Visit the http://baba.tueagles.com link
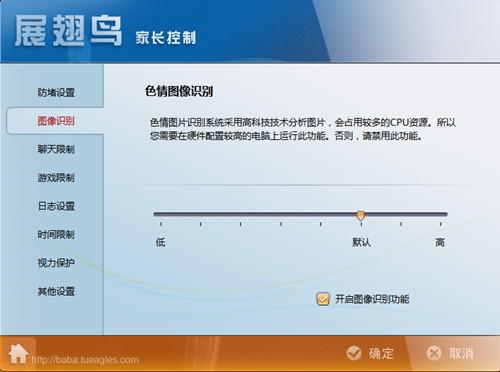 [85, 360]
